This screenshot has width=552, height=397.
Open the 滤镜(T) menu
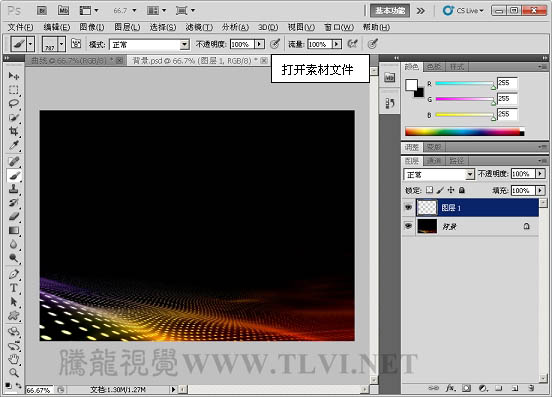pyautogui.click(x=199, y=27)
